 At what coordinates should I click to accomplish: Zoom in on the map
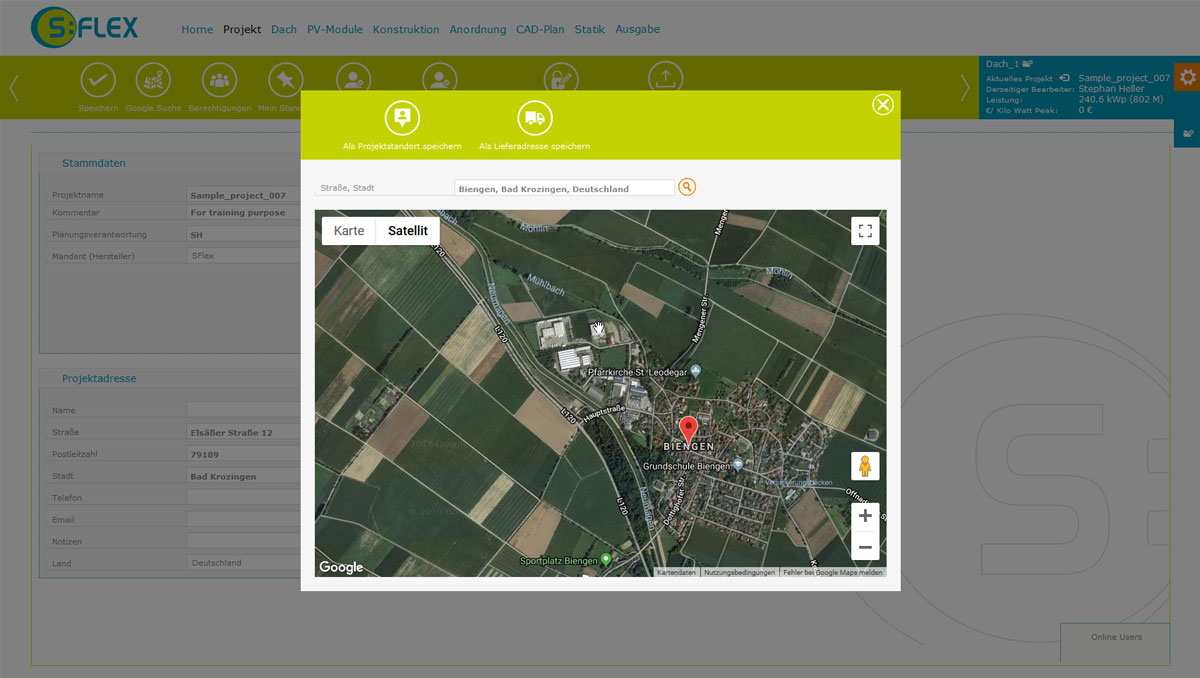coord(865,517)
